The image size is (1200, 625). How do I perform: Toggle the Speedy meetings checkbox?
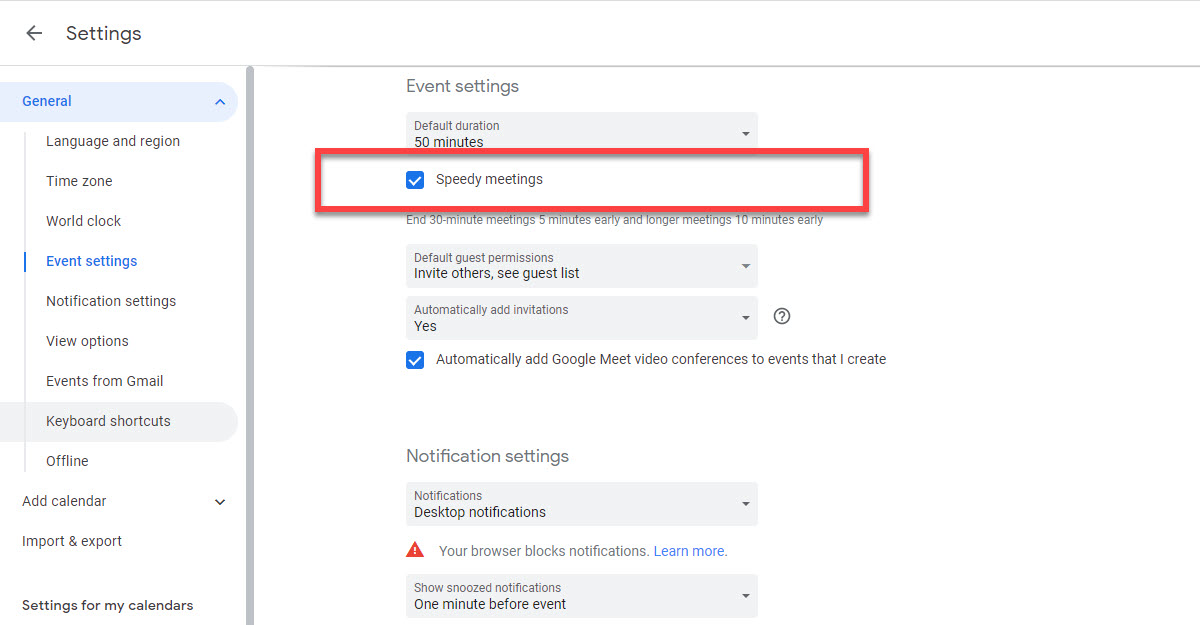pyautogui.click(x=415, y=180)
